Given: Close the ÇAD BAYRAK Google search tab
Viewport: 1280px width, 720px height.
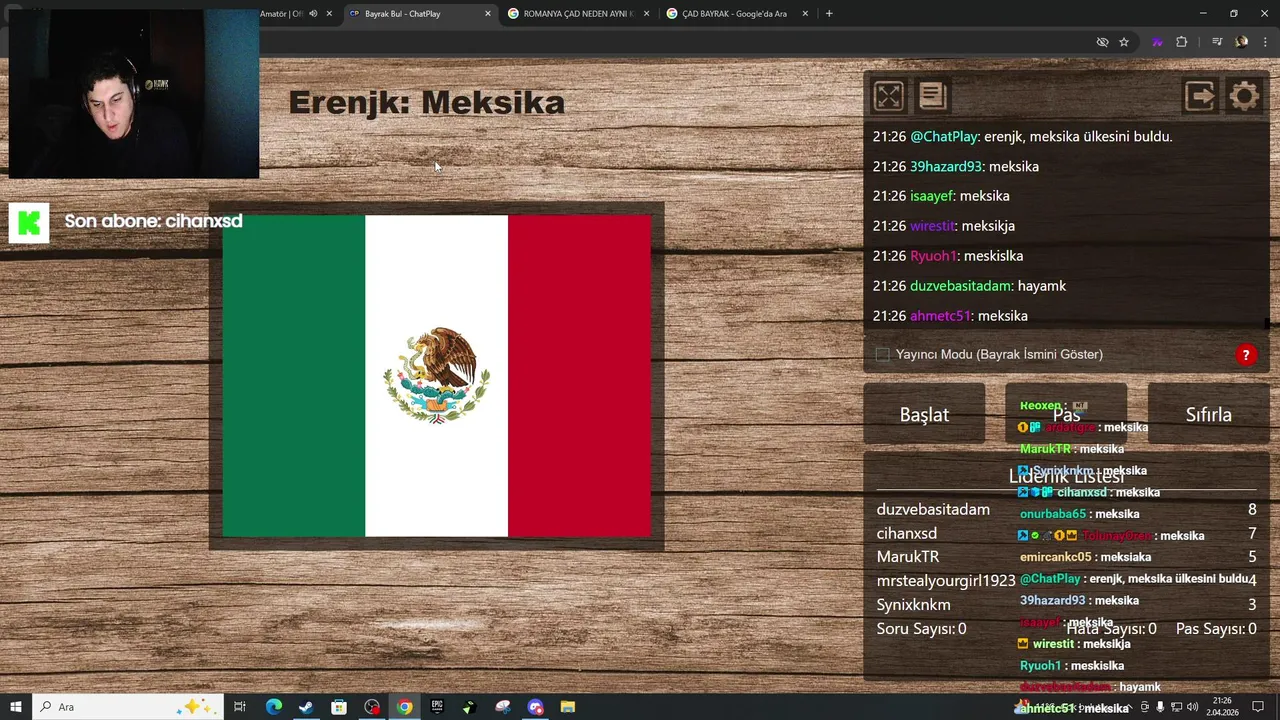Looking at the screenshot, I should [805, 14].
